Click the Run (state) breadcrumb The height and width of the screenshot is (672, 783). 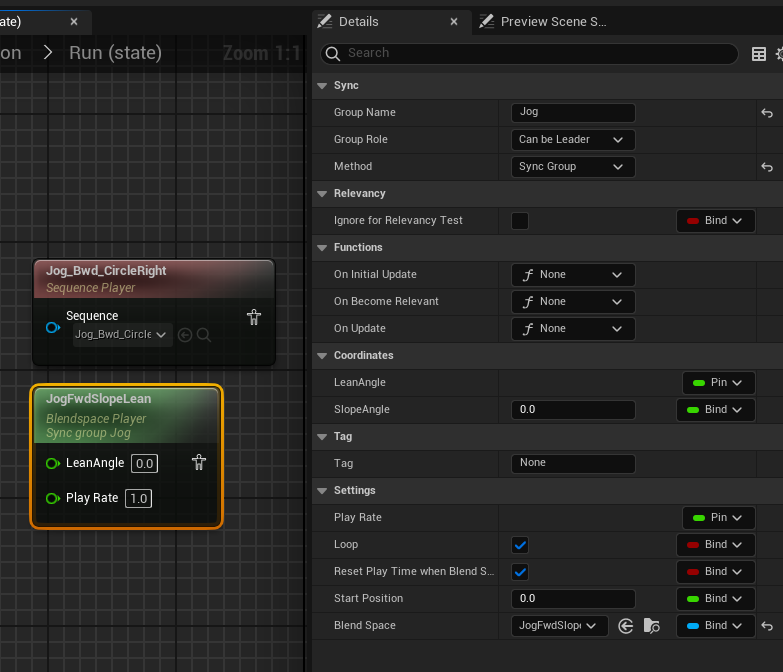pos(115,53)
